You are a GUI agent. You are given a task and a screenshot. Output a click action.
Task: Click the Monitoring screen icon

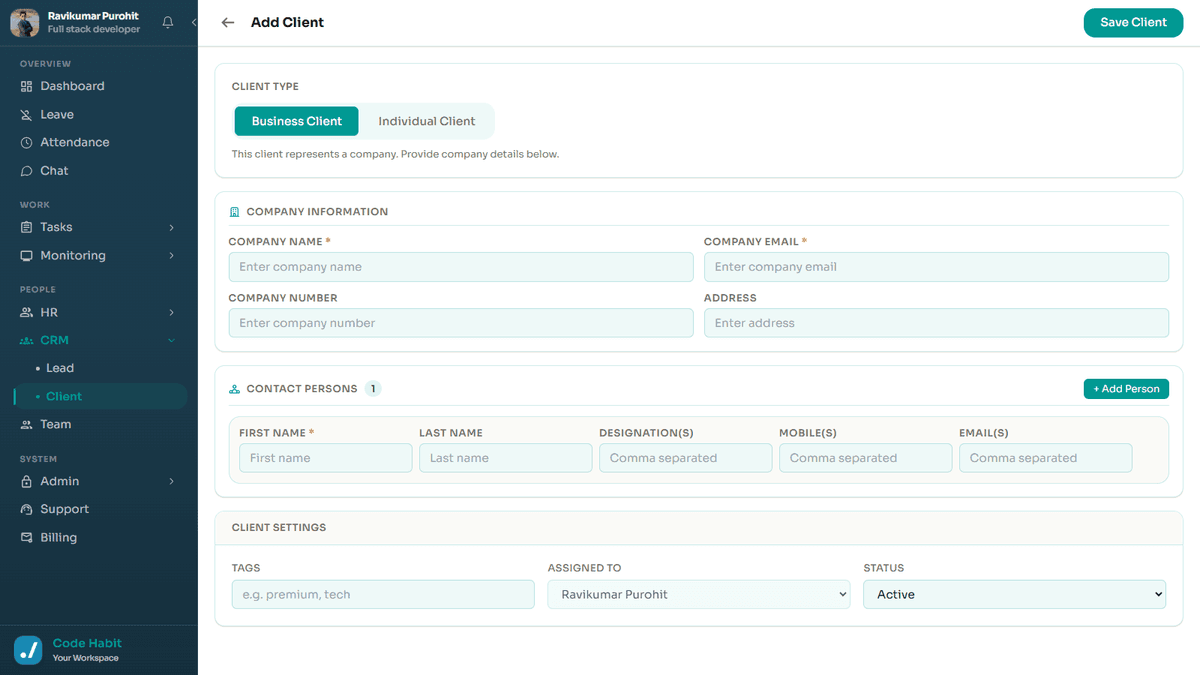tap(27, 256)
